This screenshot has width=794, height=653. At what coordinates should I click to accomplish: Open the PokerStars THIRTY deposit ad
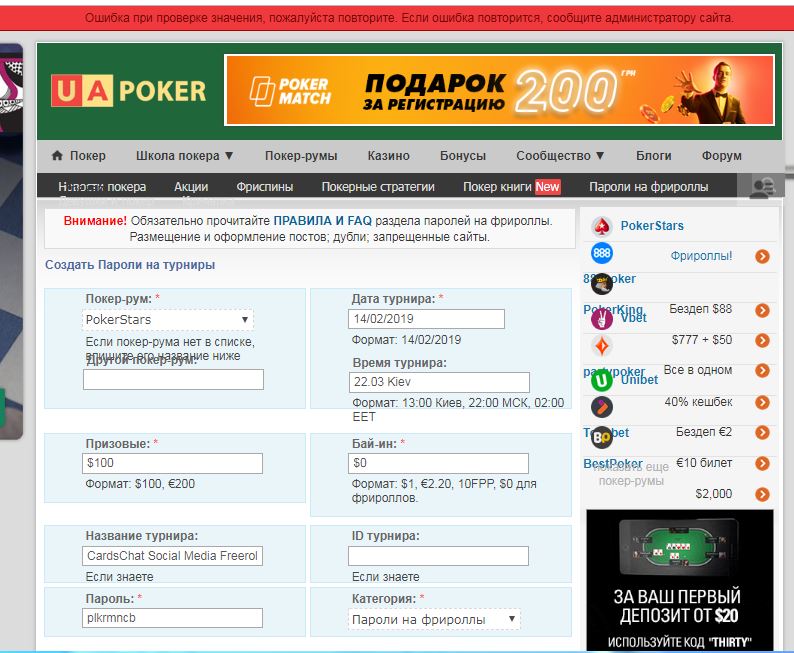click(x=680, y=581)
